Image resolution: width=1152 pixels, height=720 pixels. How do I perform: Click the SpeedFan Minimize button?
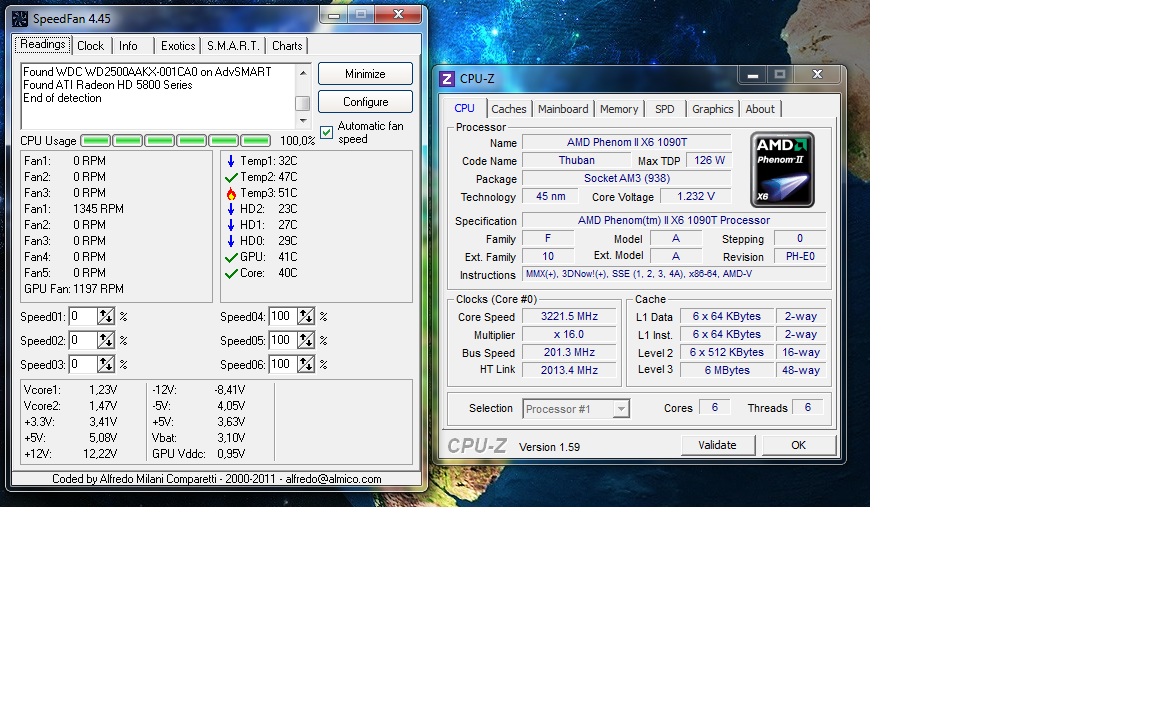[365, 73]
